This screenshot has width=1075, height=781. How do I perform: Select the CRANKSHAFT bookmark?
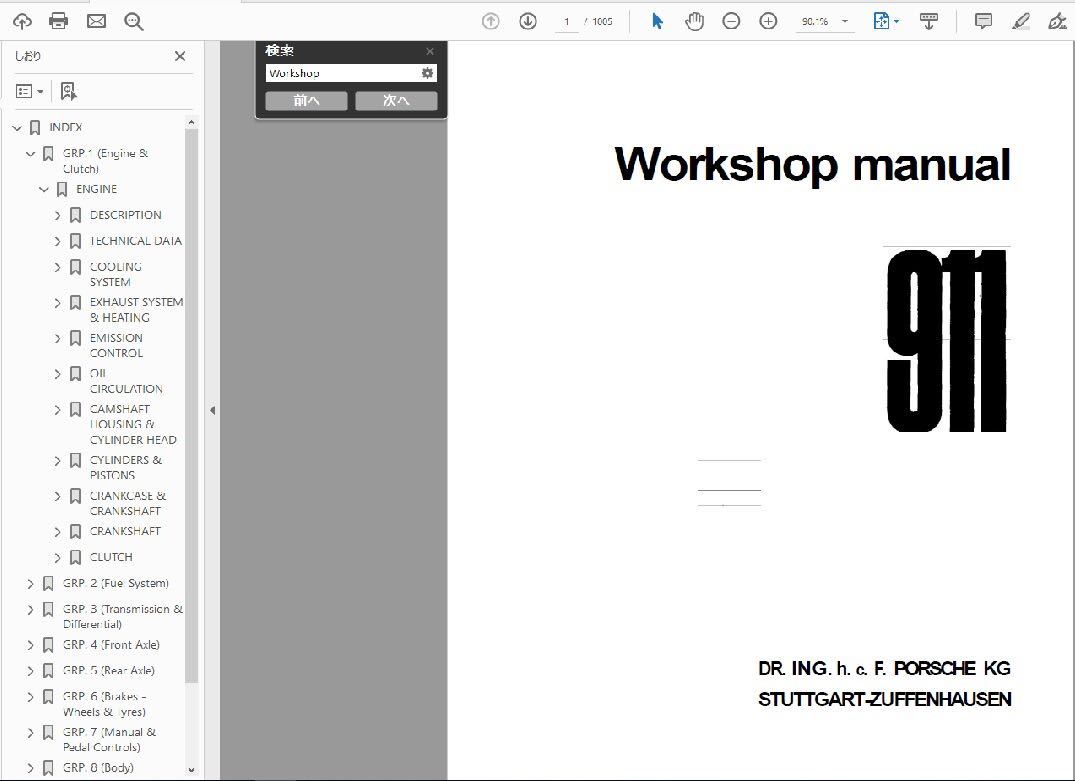(125, 531)
